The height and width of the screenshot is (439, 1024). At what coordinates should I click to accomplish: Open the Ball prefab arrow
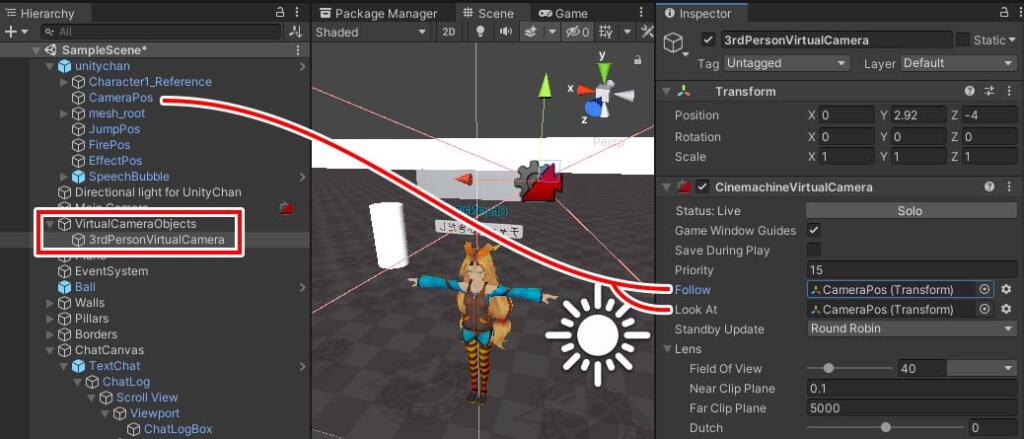[302, 287]
